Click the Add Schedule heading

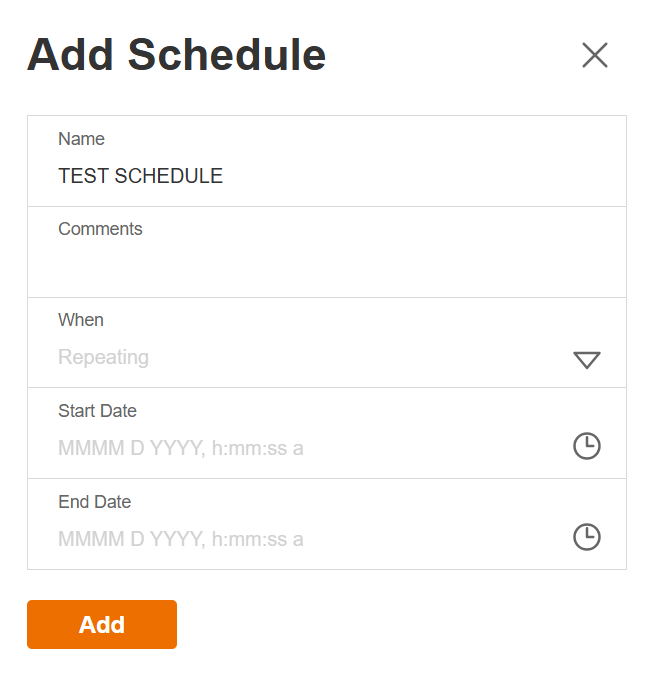pos(176,54)
